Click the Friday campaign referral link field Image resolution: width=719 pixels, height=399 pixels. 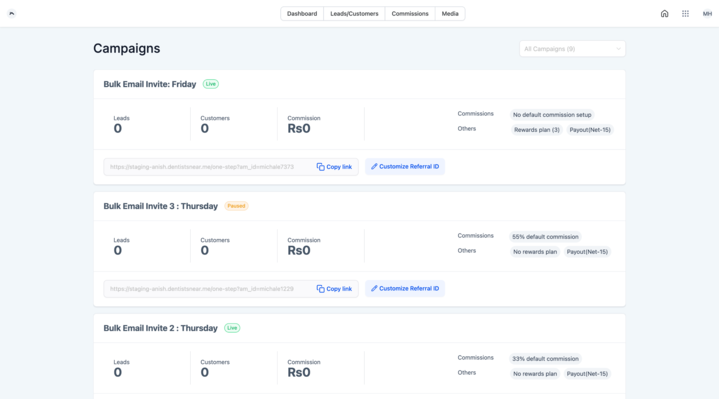[x=207, y=167]
